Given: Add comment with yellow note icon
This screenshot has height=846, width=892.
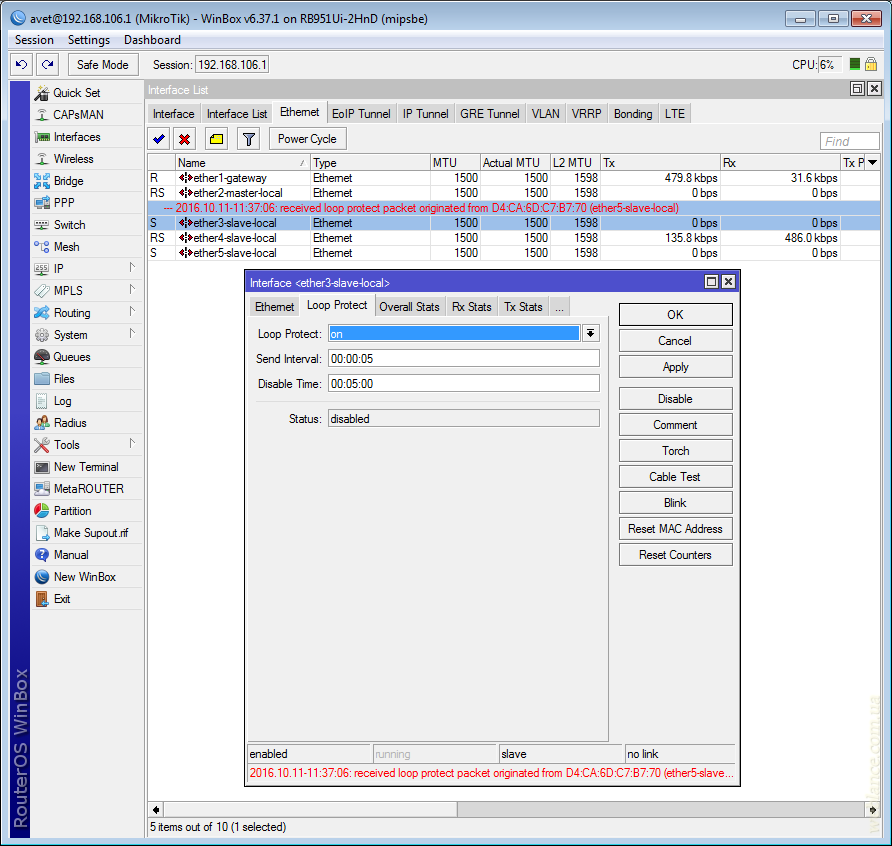Looking at the screenshot, I should pyautogui.click(x=217, y=139).
